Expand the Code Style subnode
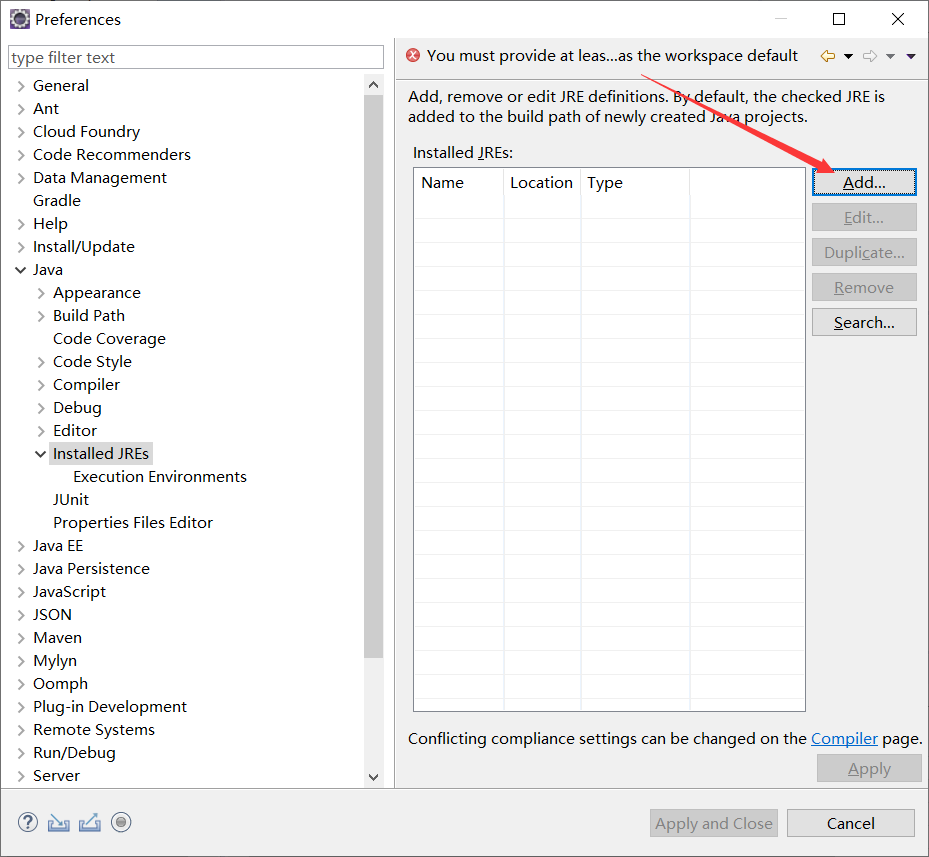 (x=41, y=362)
